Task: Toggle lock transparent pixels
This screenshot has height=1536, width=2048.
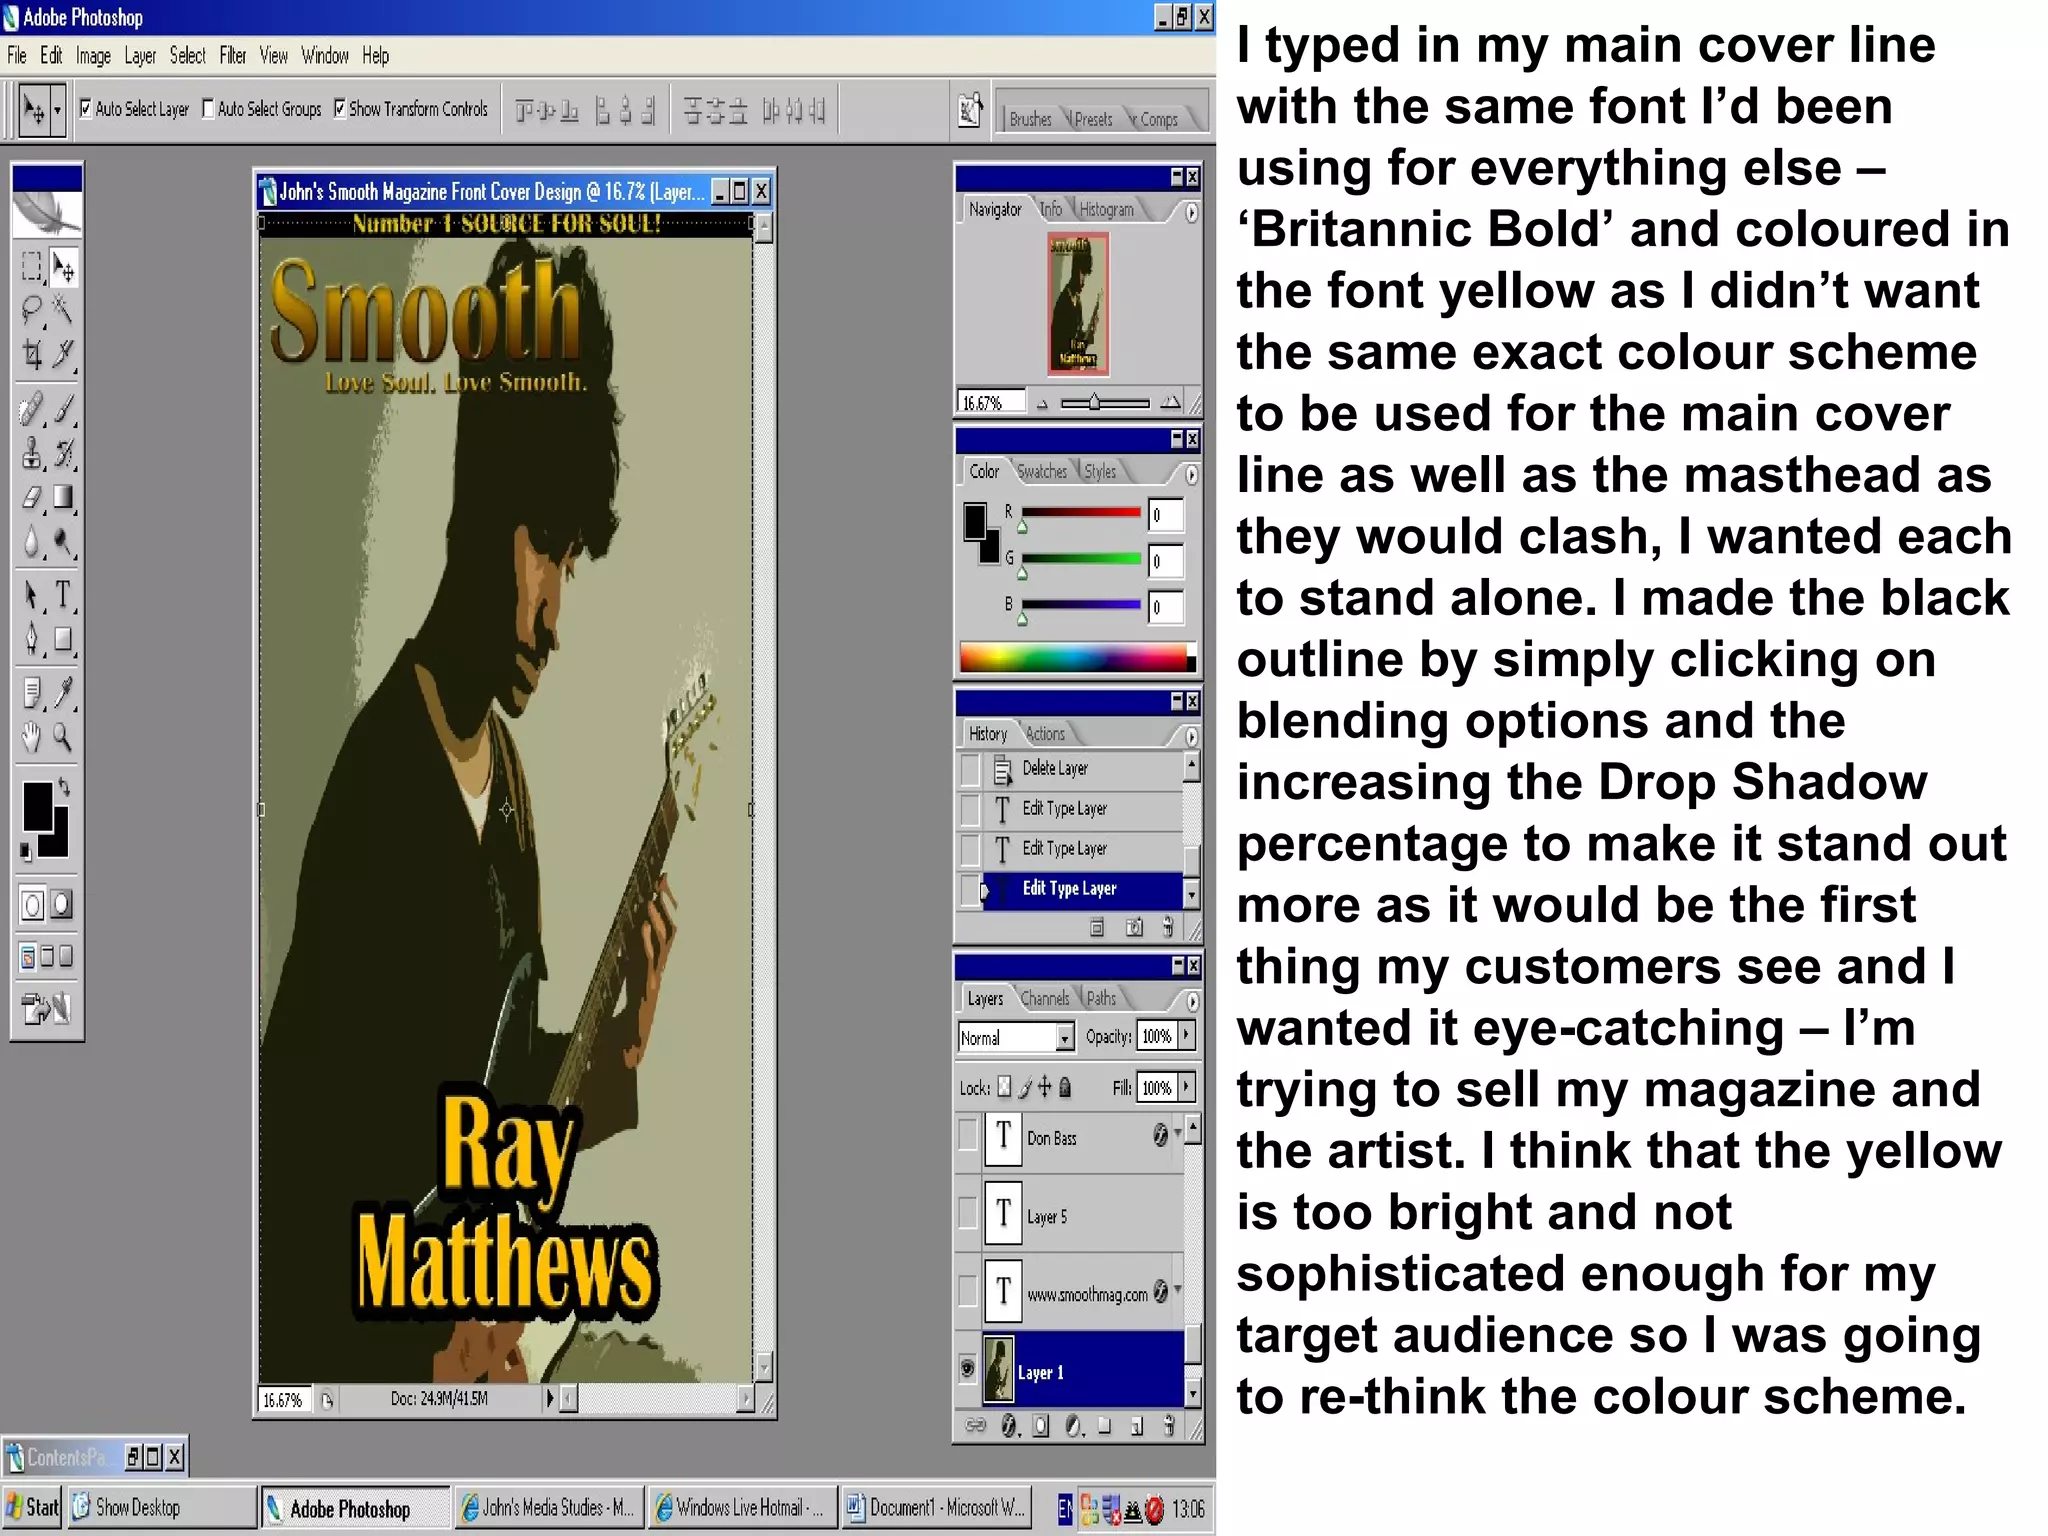Action: point(1004,1087)
